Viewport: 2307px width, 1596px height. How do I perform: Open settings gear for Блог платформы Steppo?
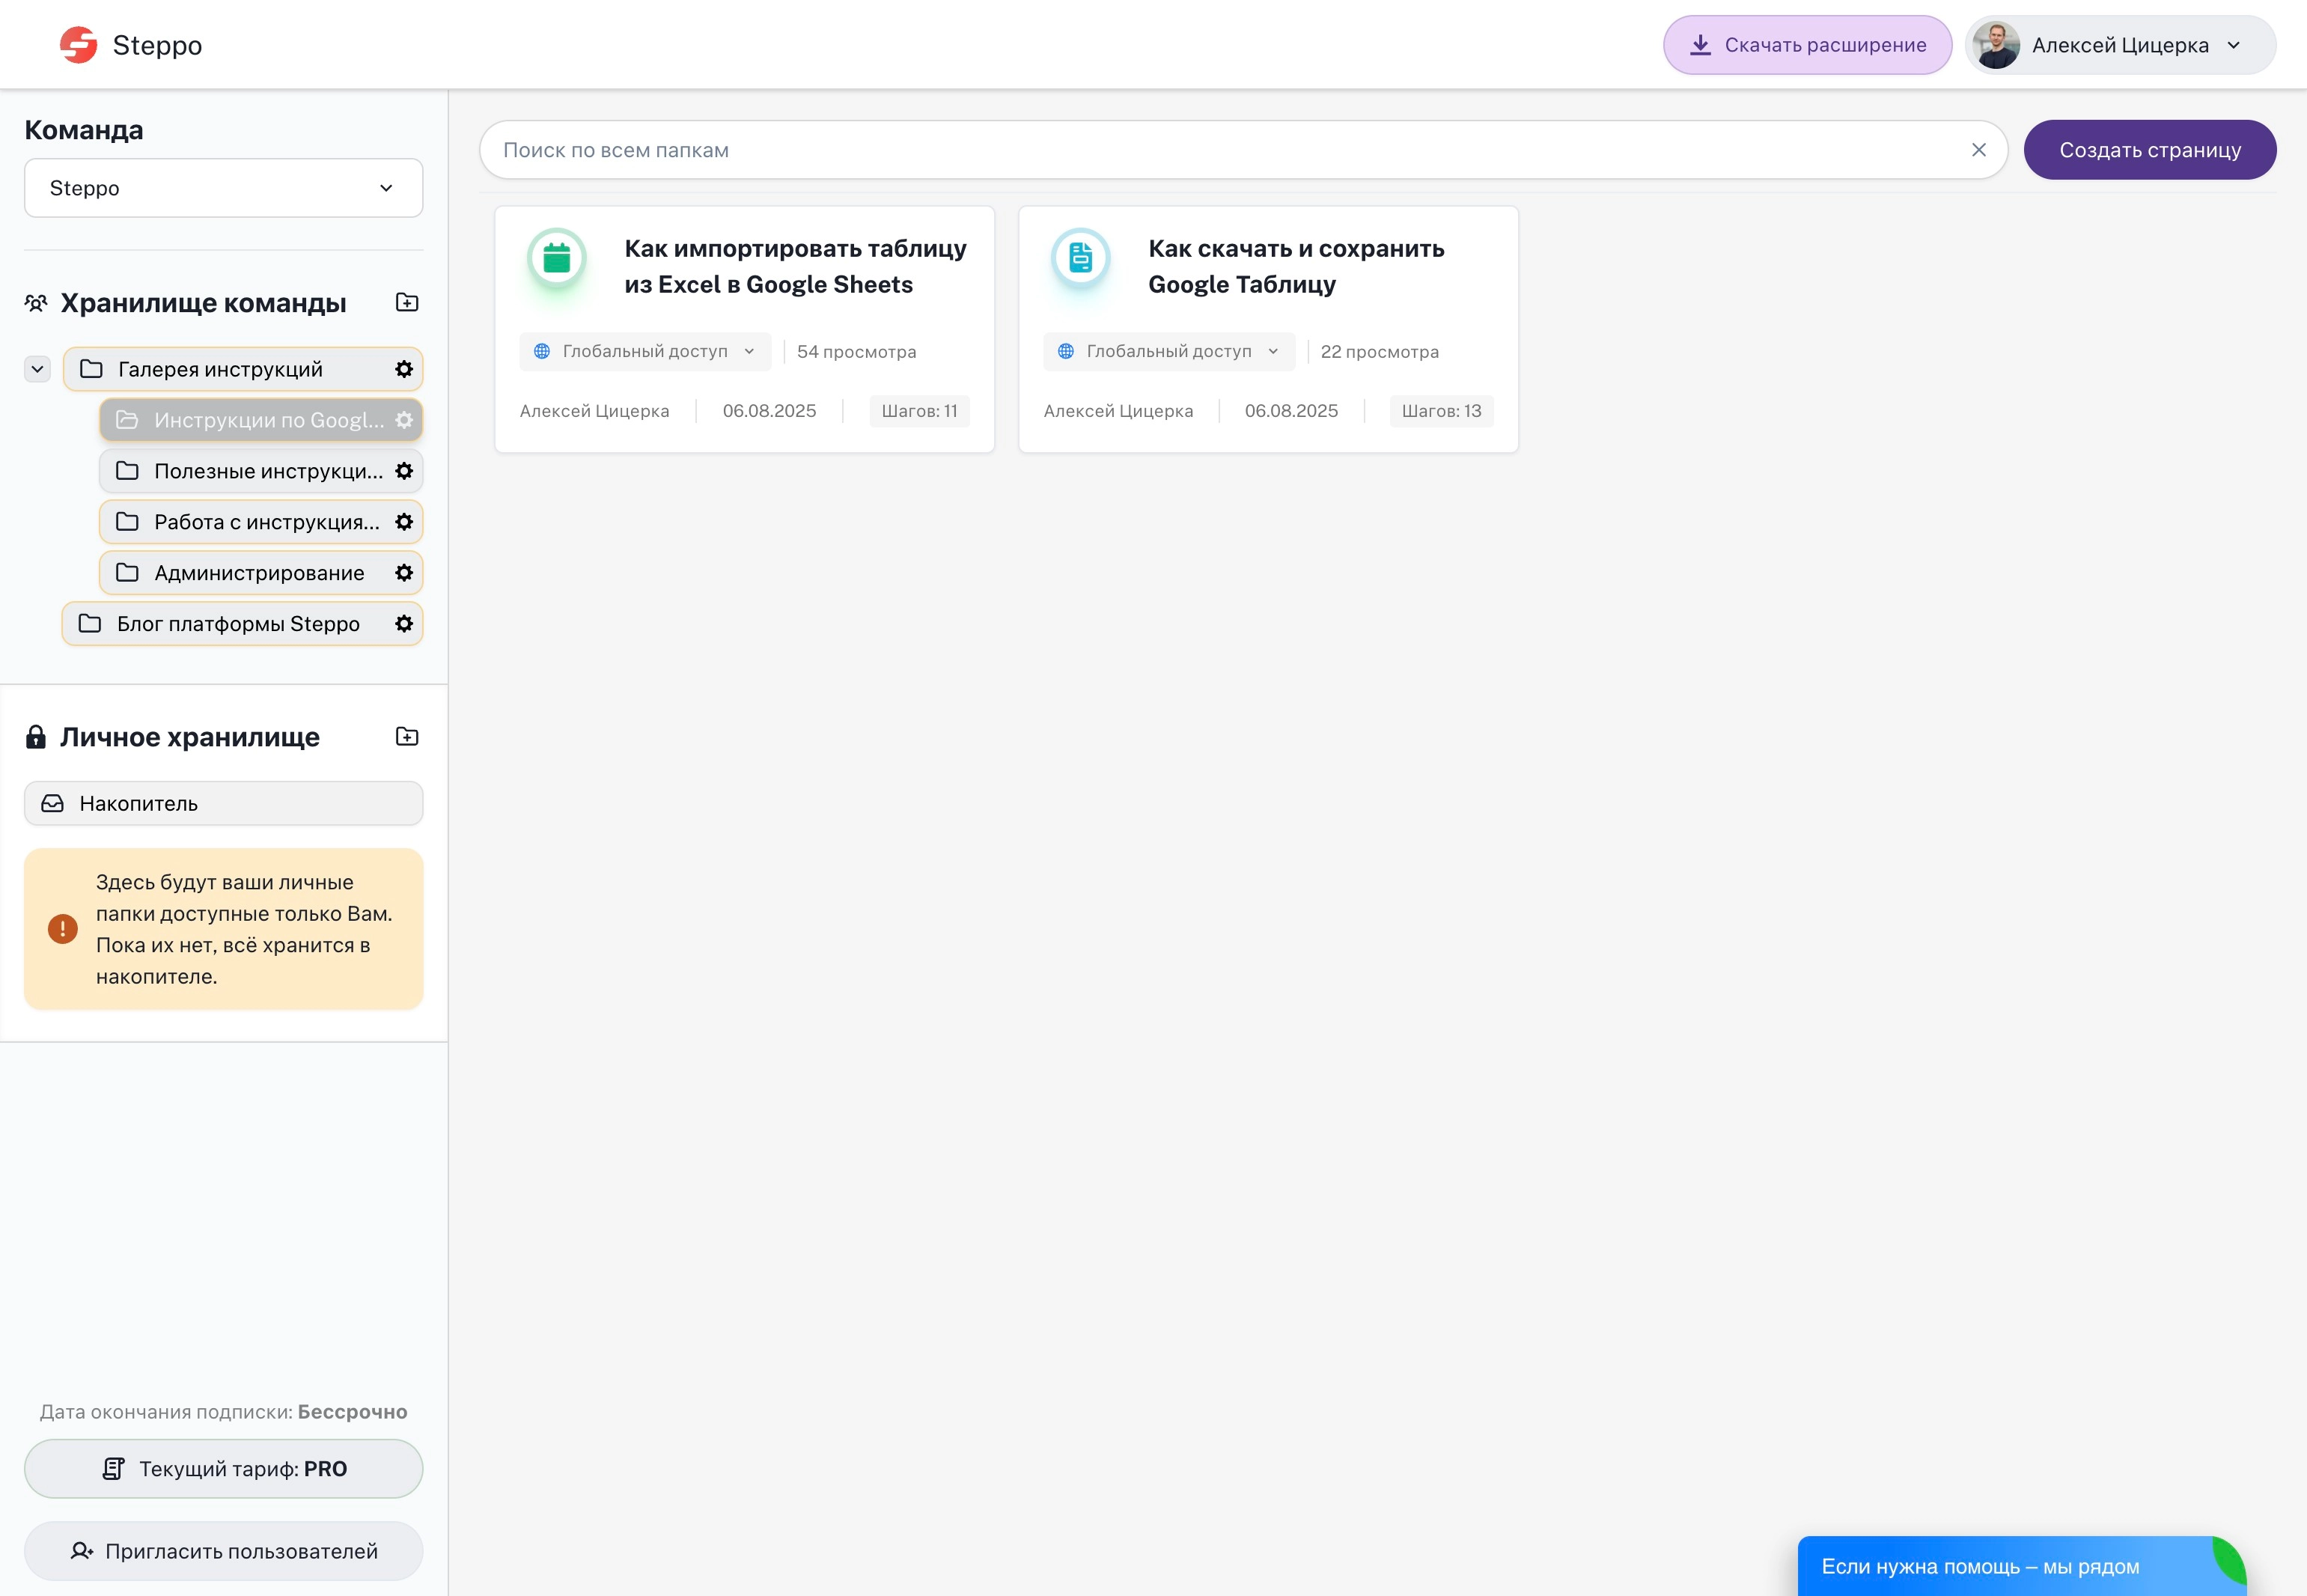[x=404, y=624]
